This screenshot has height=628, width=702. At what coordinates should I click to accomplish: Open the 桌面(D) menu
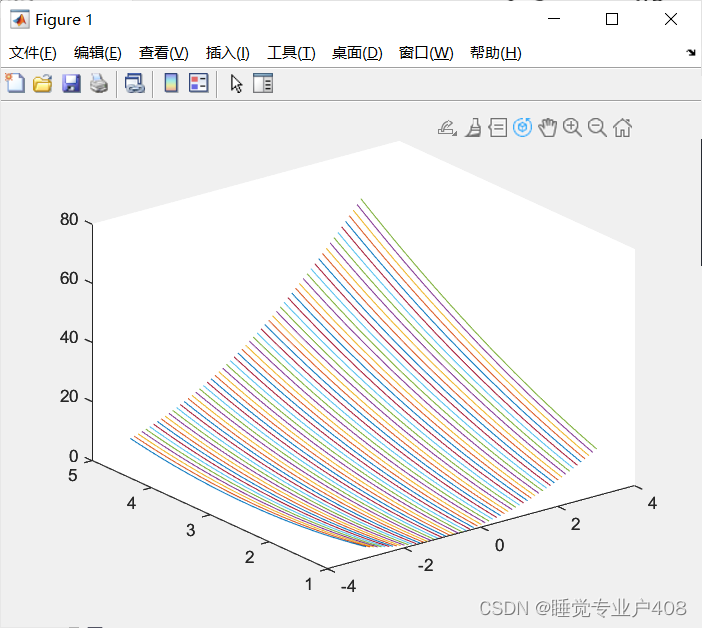tap(357, 53)
